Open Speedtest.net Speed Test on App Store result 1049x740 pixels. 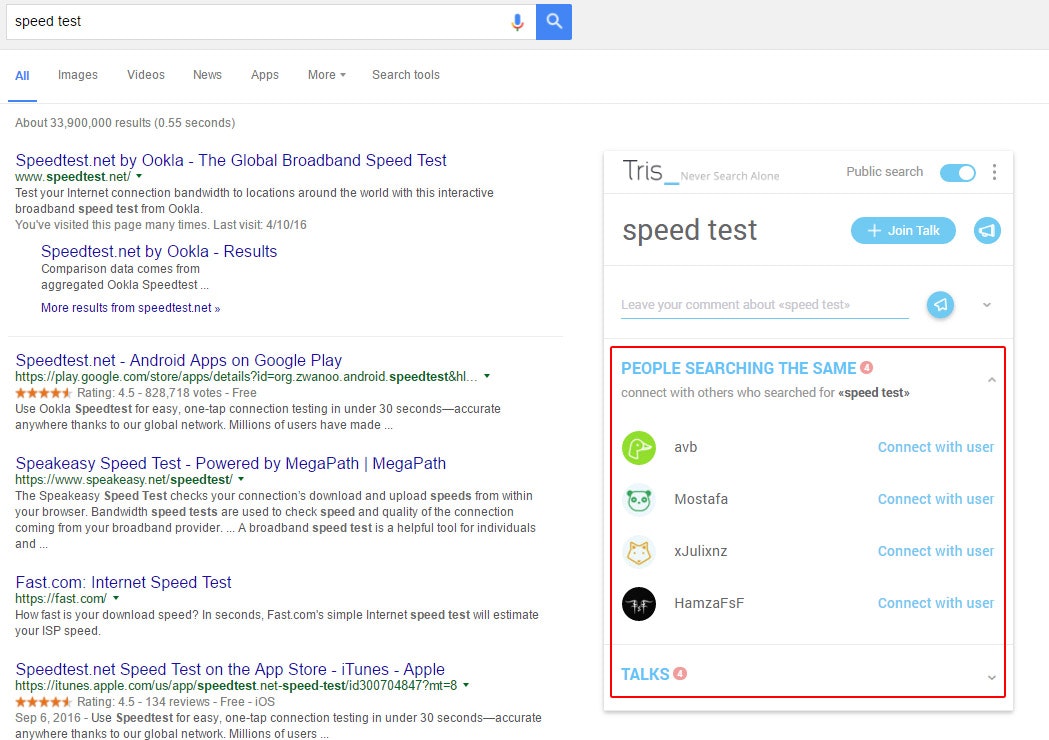[230, 670]
